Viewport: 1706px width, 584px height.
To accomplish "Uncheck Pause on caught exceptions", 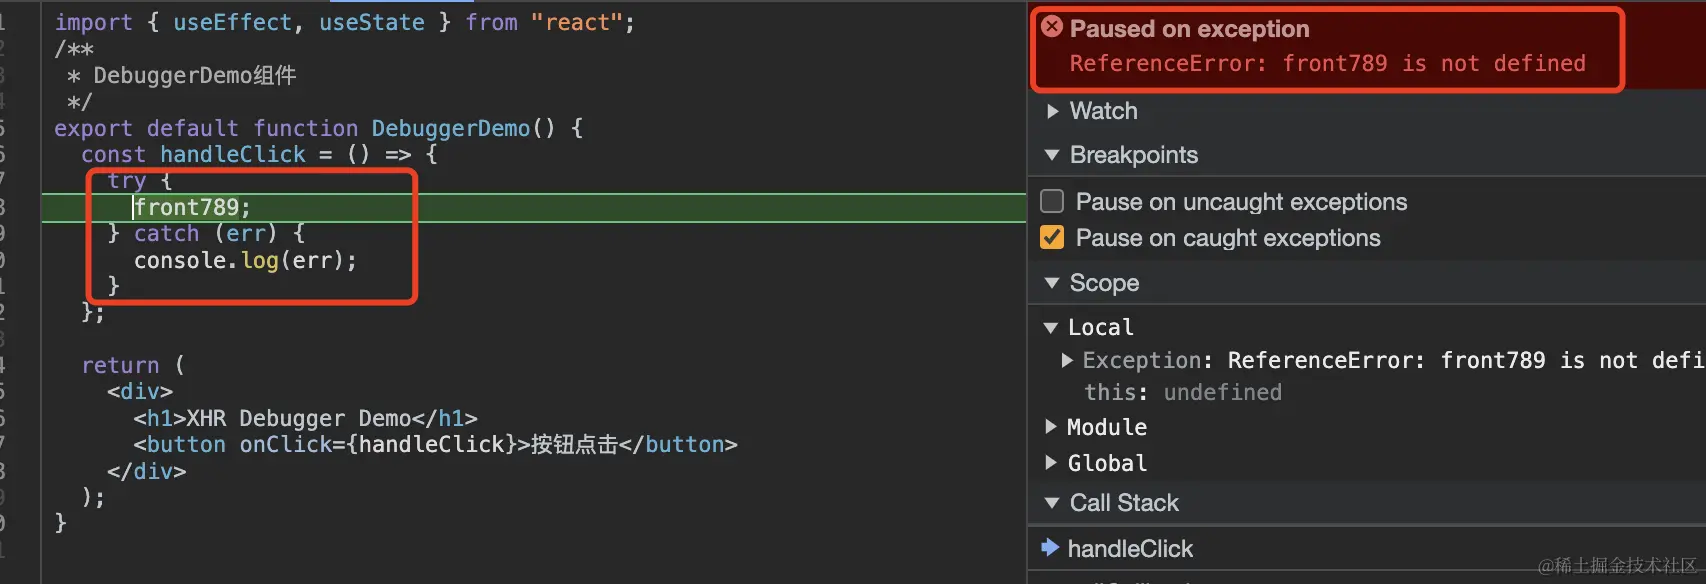I will click(1052, 238).
